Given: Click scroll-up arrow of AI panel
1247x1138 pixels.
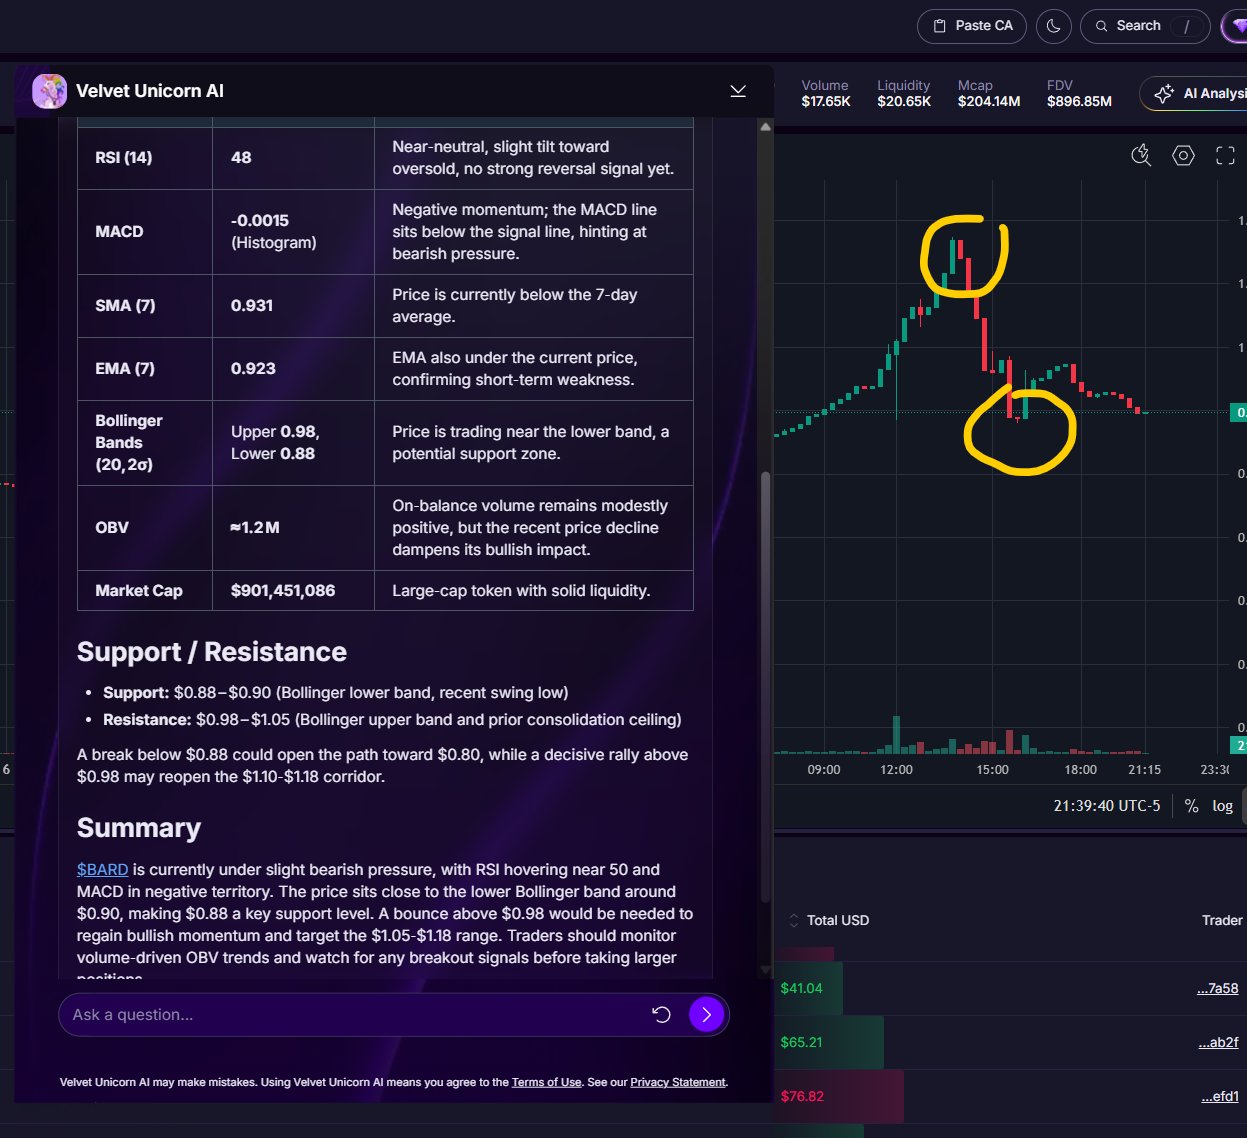Looking at the screenshot, I should 766,127.
